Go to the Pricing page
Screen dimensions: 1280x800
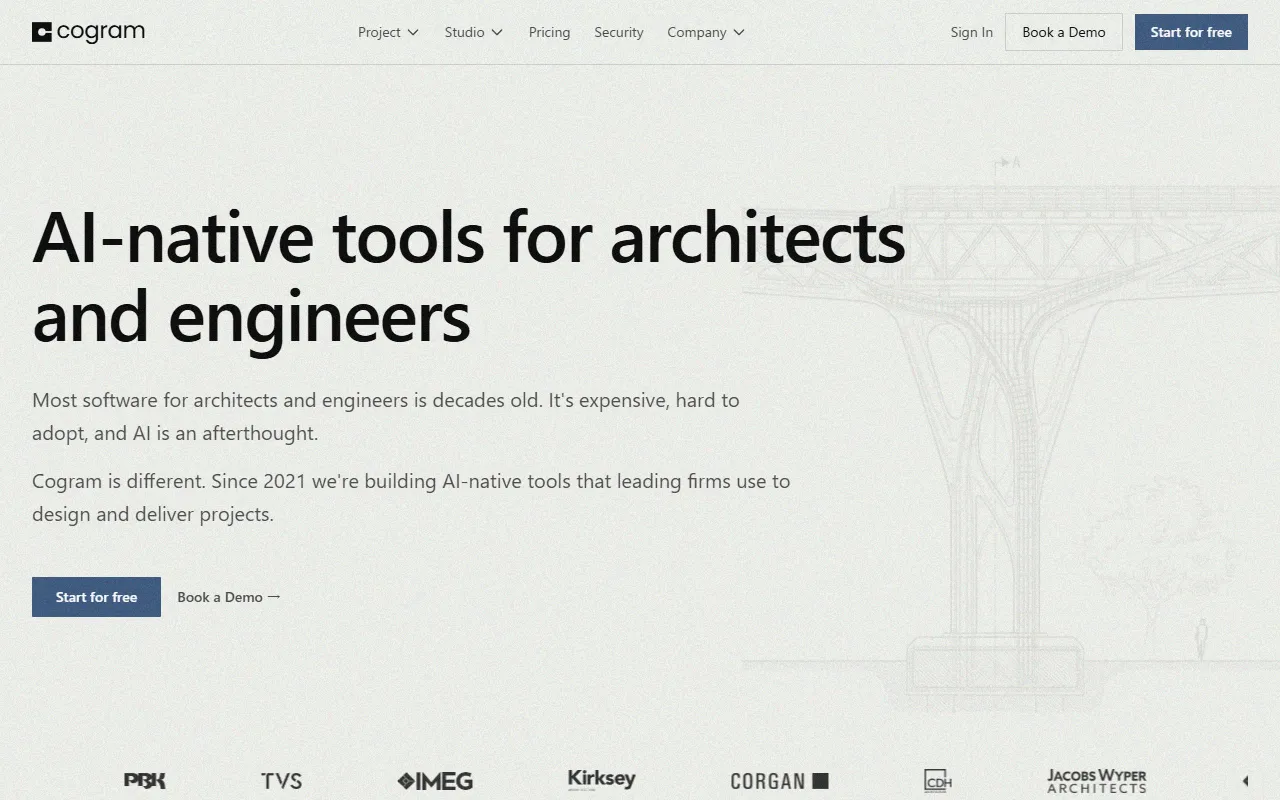tap(549, 32)
